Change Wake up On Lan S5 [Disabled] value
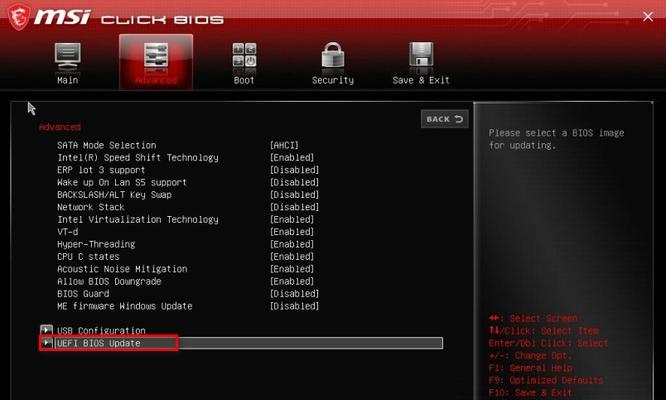666x400 pixels. (294, 182)
